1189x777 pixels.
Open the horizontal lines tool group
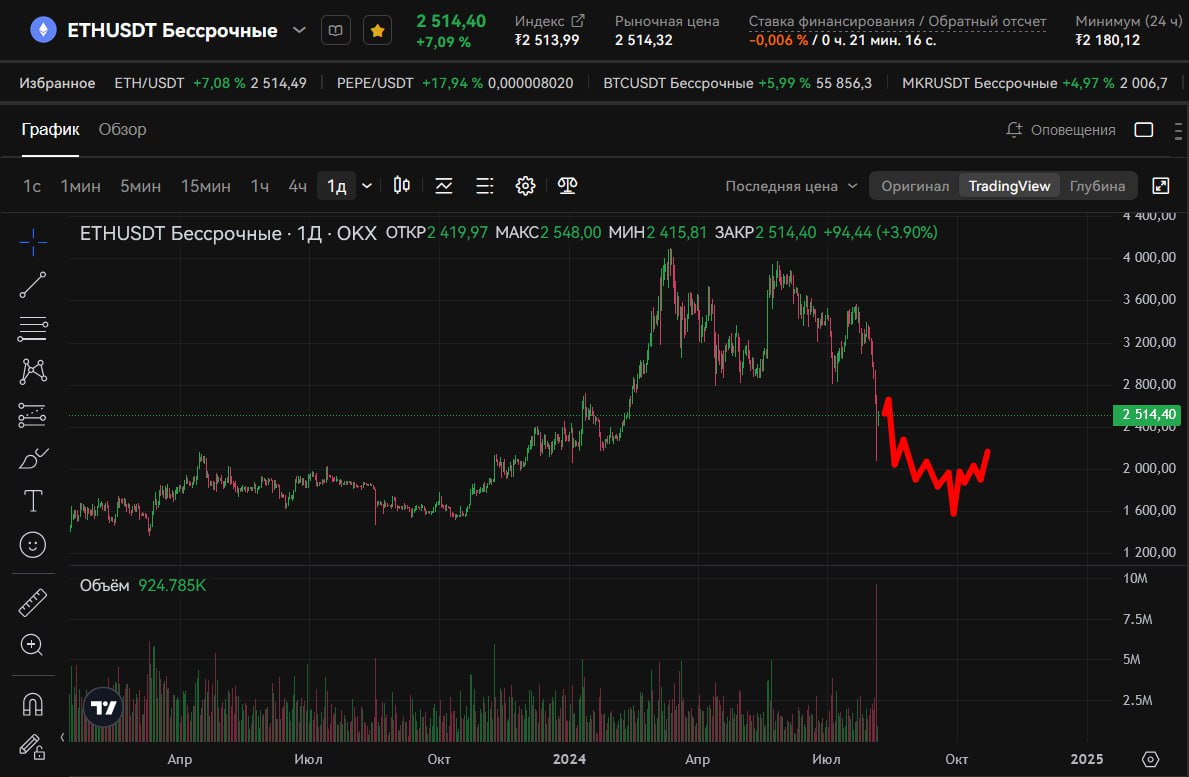point(33,328)
